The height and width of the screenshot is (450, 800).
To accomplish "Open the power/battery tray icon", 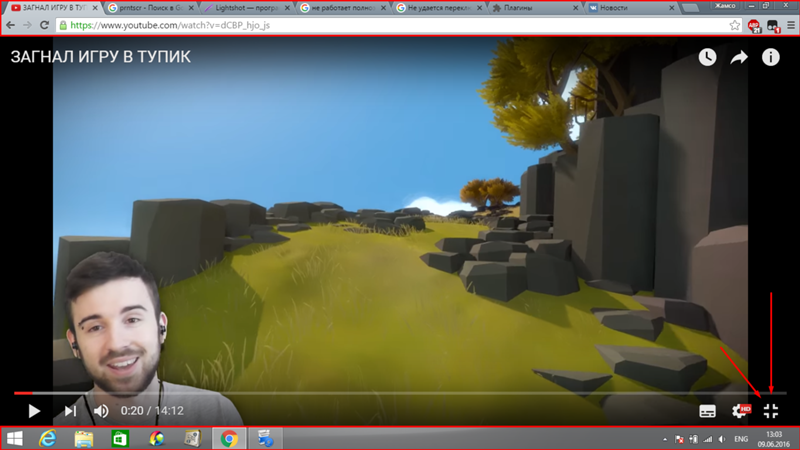I will [x=693, y=439].
